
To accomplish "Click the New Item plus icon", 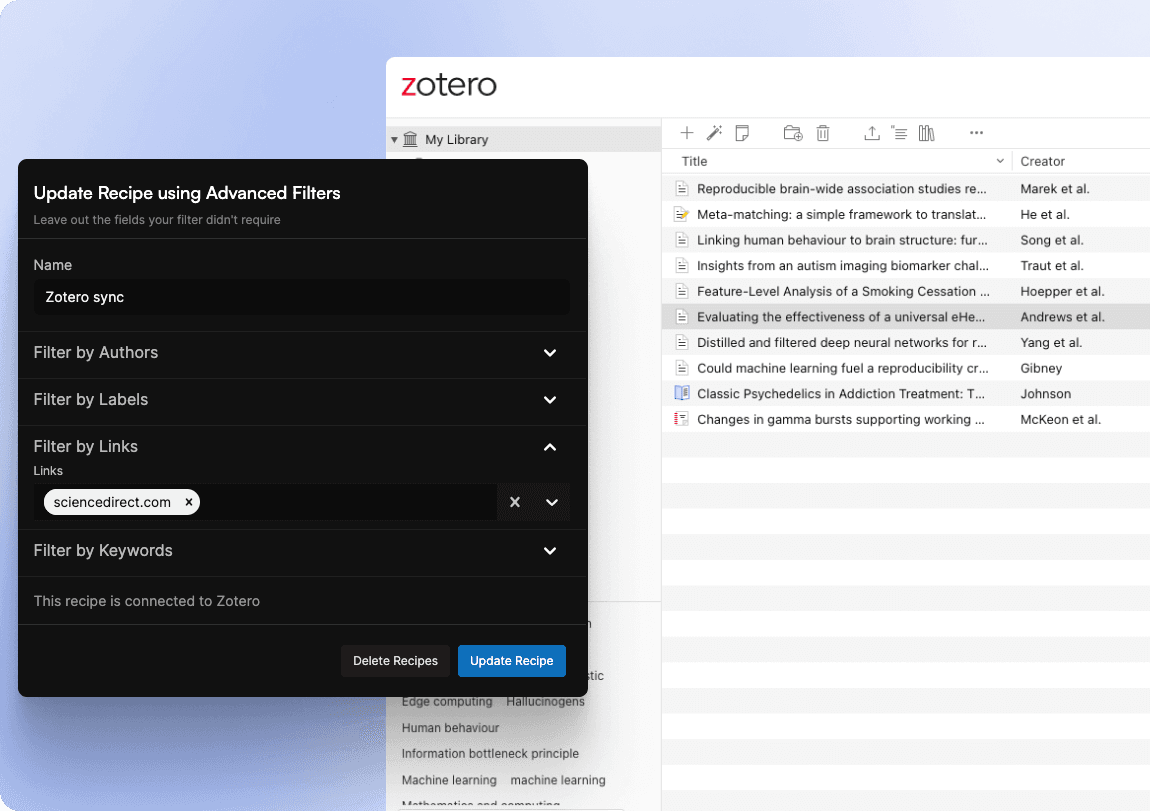I will 687,132.
